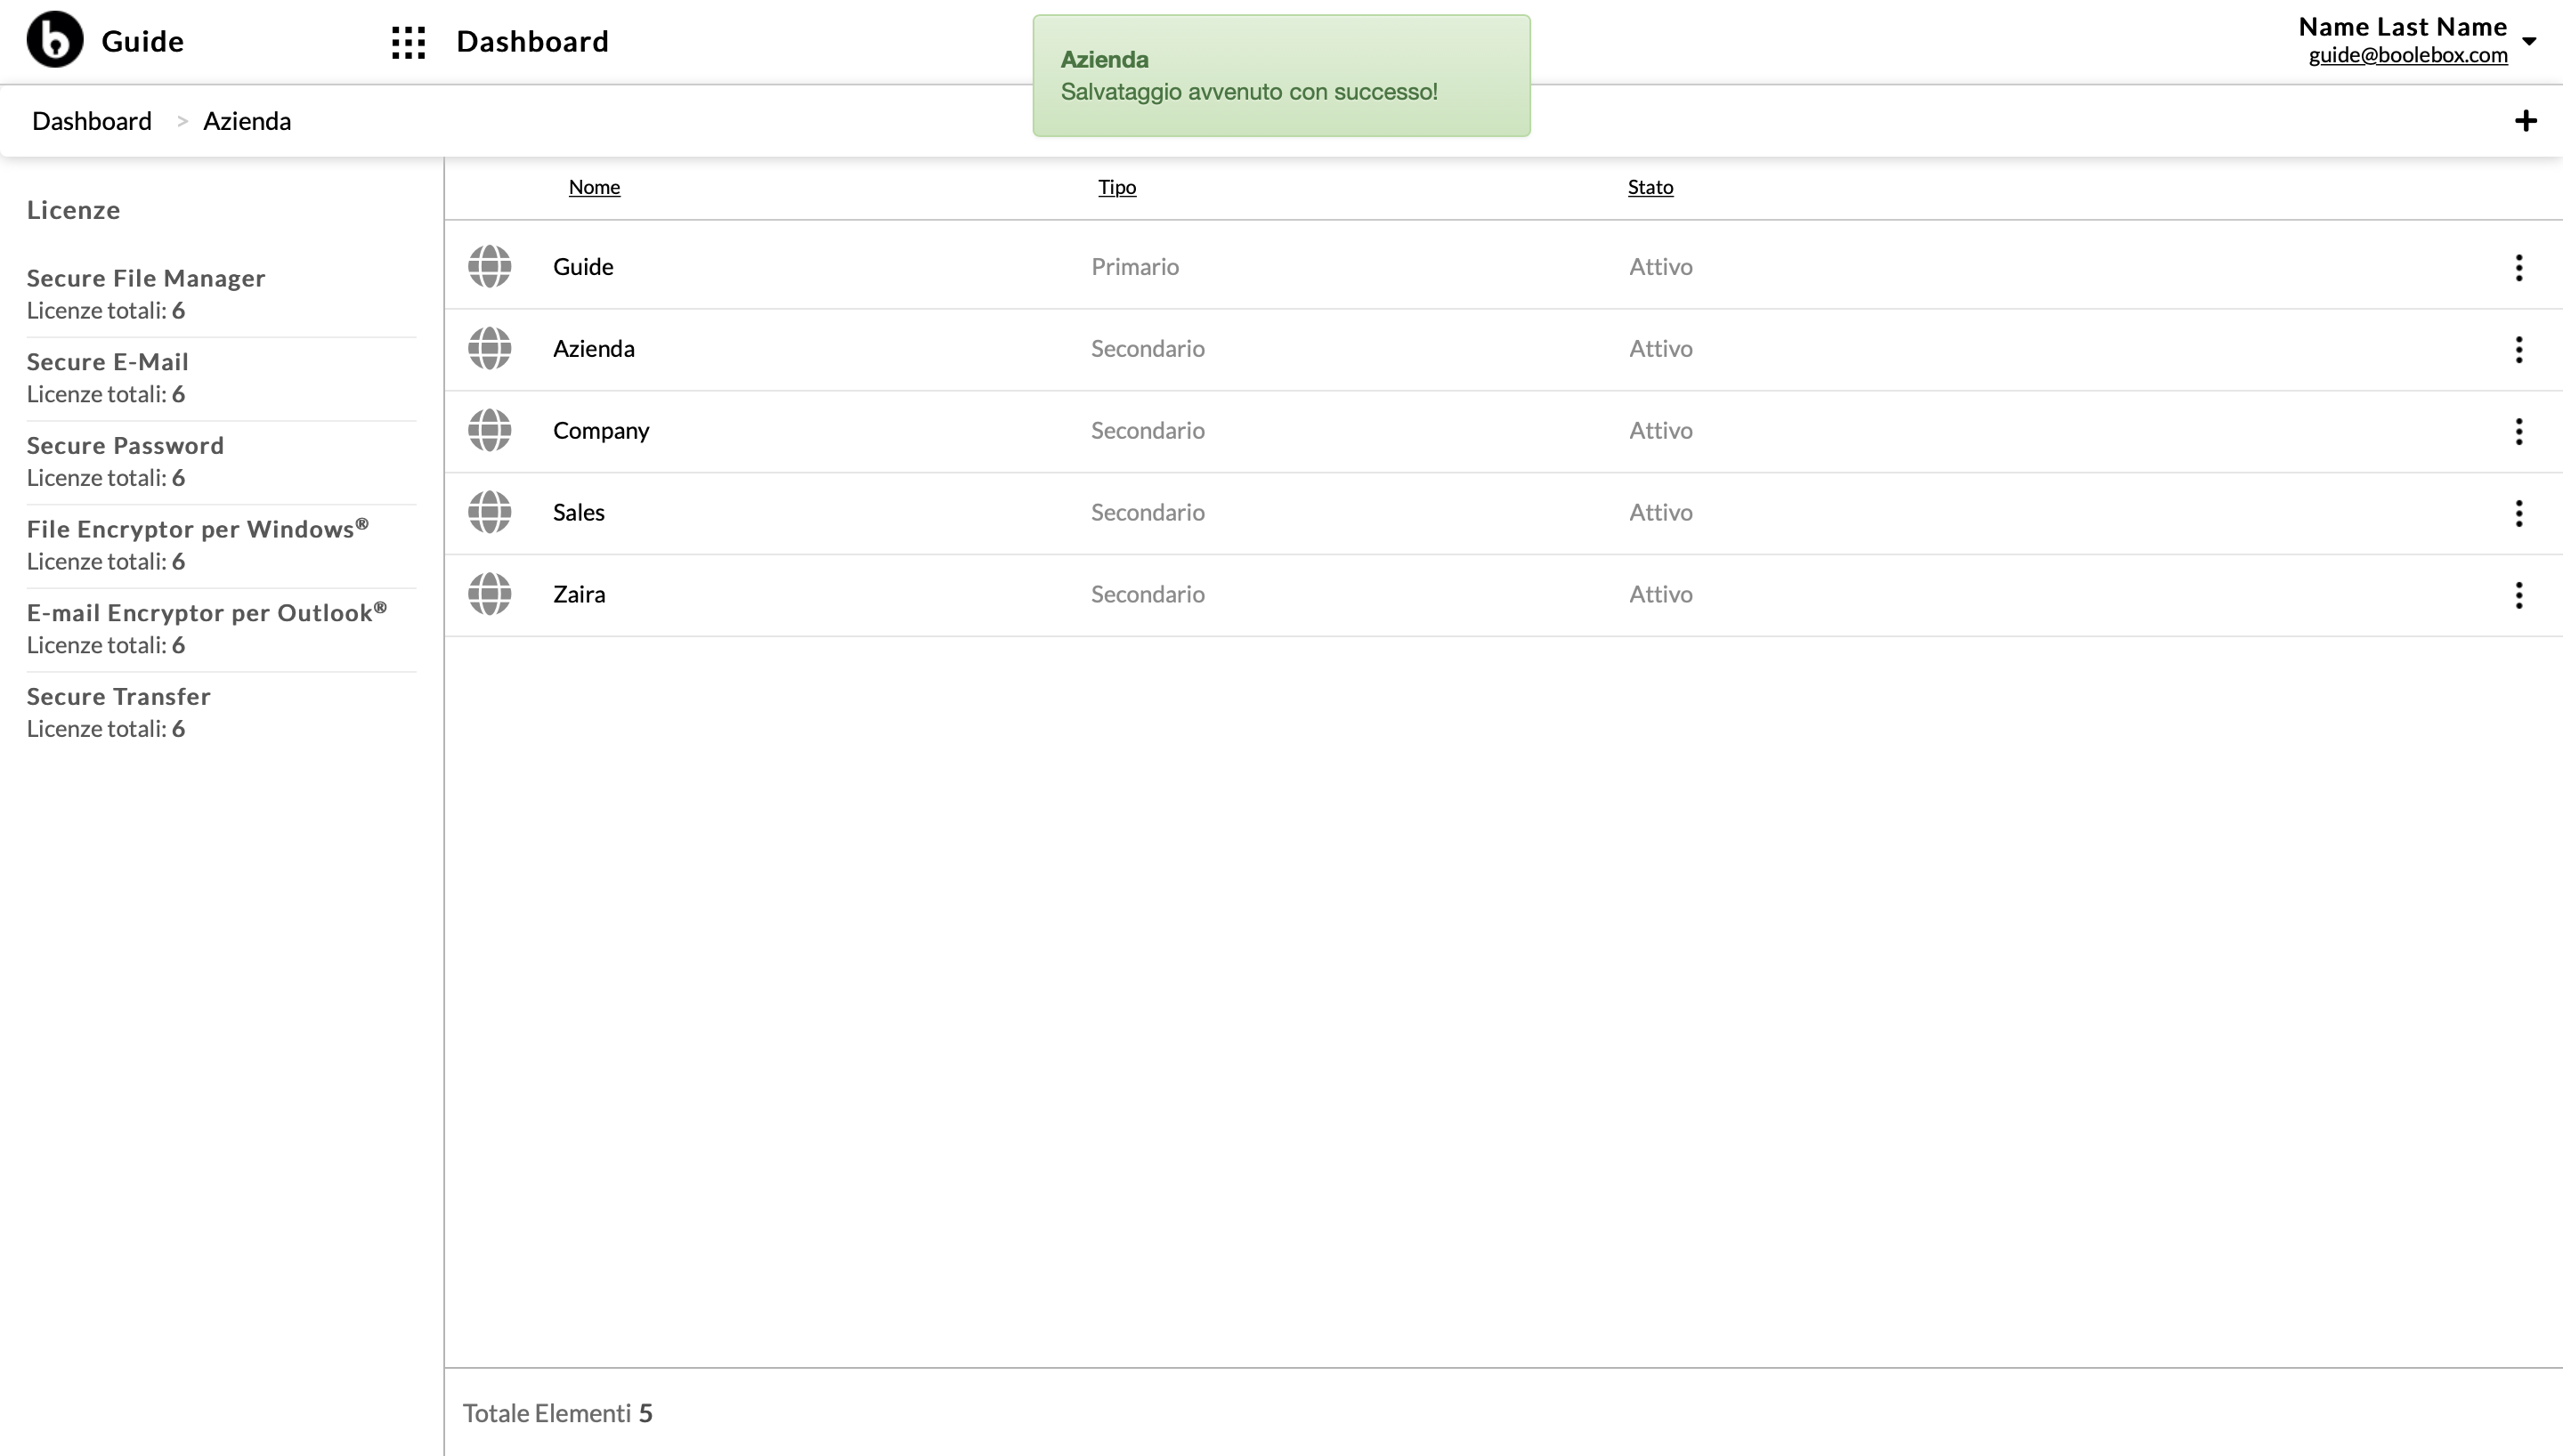The height and width of the screenshot is (1456, 2563).
Task: Open three-dot menu for Azienda row
Action: (x=2518, y=349)
